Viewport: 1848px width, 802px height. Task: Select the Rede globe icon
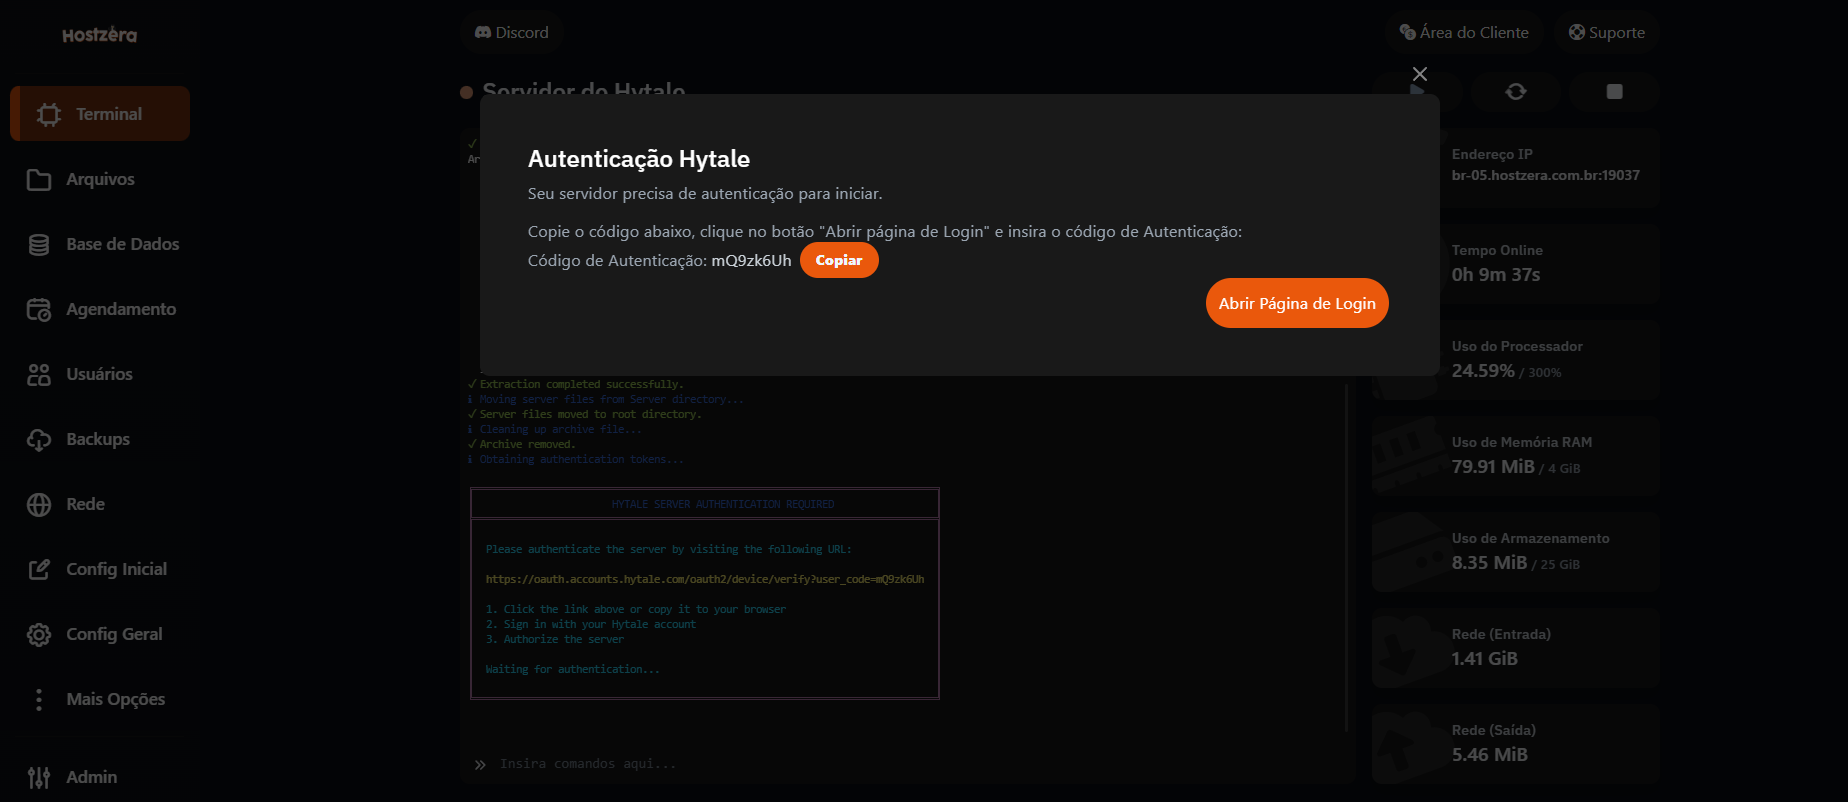coord(39,505)
